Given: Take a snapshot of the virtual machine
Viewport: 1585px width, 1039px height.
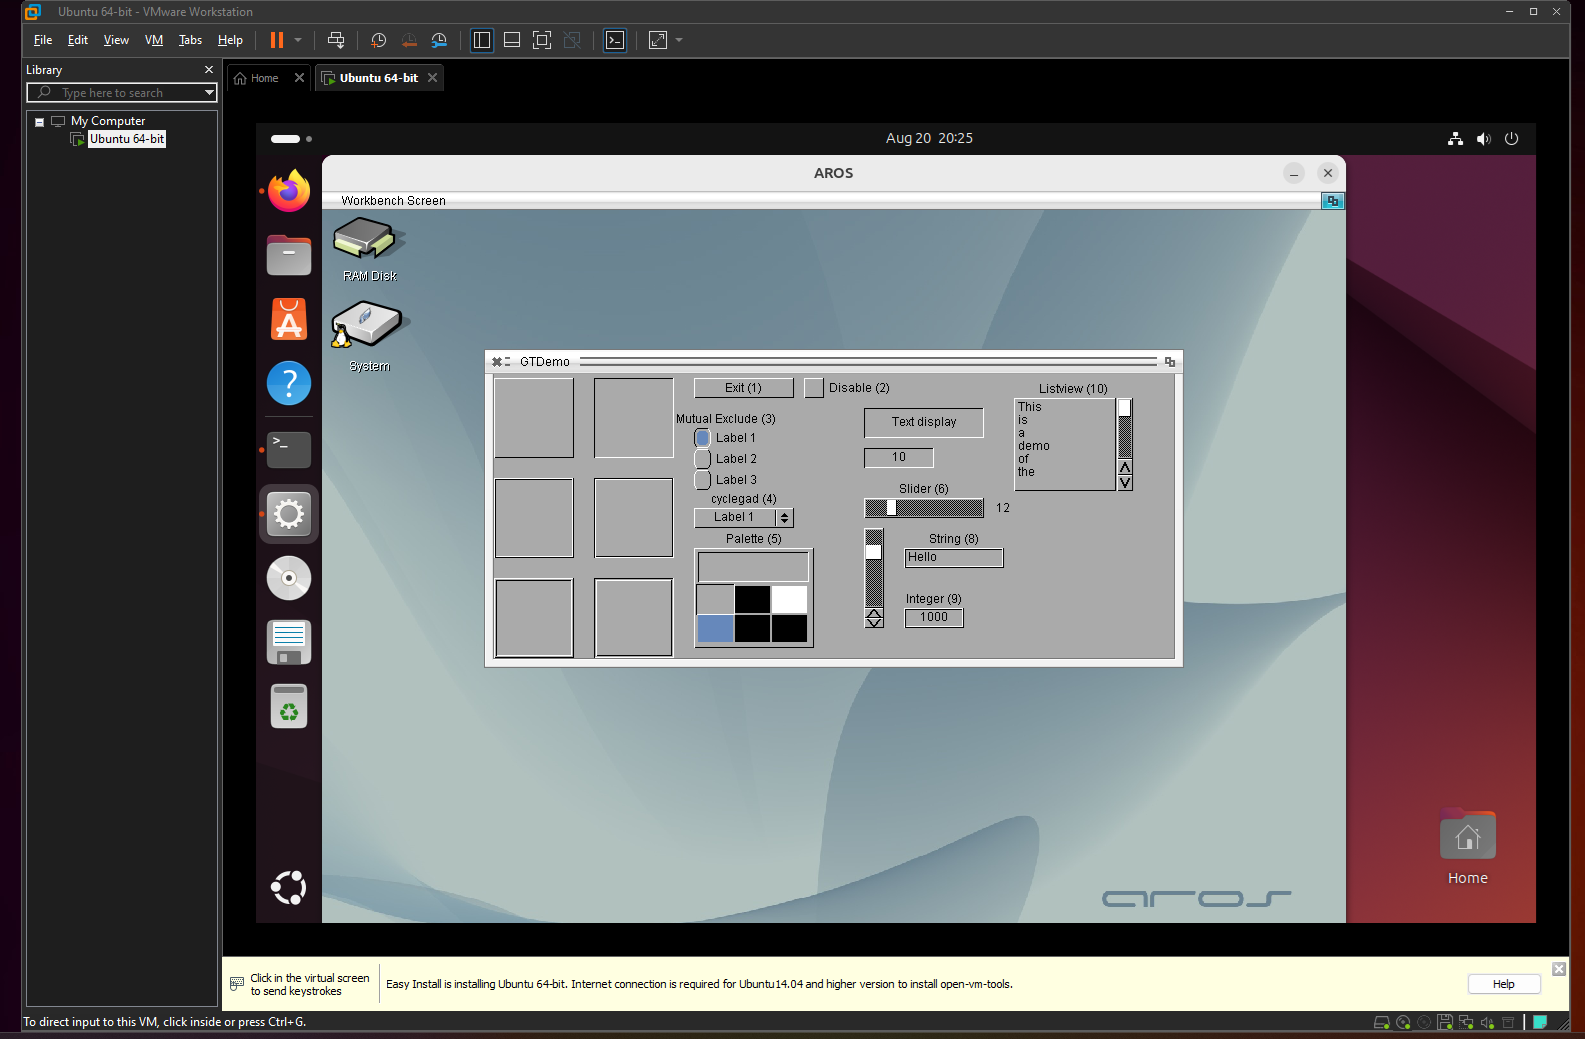Looking at the screenshot, I should click(379, 40).
